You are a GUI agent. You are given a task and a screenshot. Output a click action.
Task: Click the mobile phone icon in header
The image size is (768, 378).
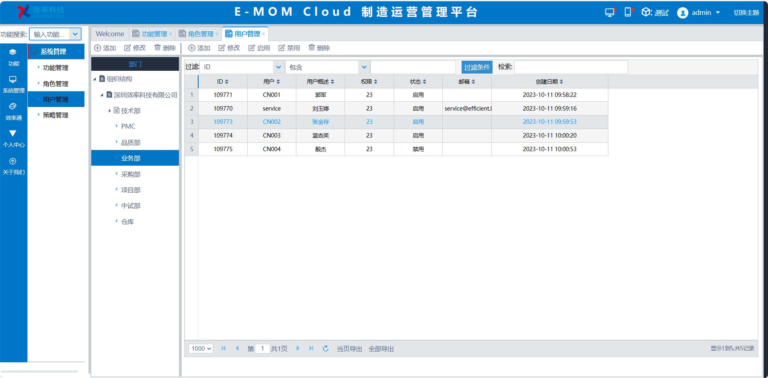coord(628,12)
